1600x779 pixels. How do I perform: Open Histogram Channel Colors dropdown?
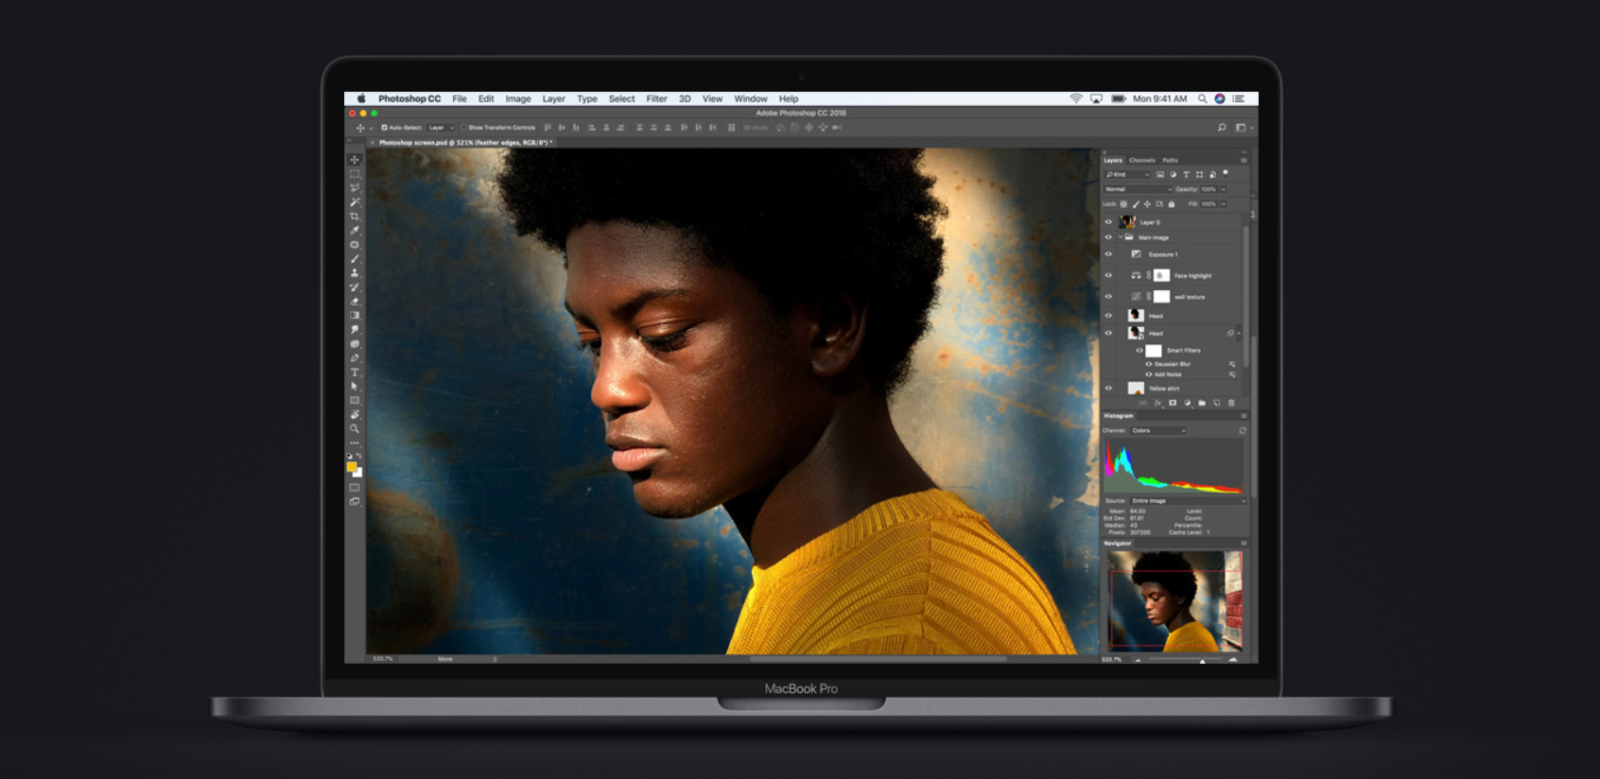[x=1158, y=431]
